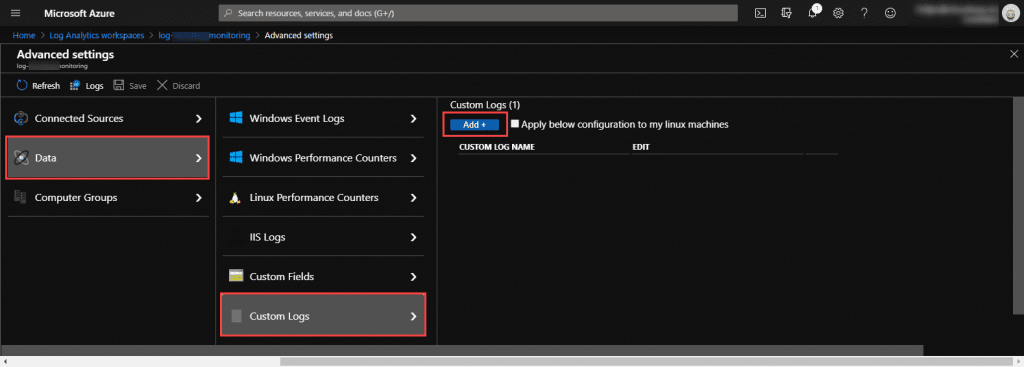Viewport: 1024px width, 367px height.
Task: Close the Advanced settings blade
Action: (1014, 54)
